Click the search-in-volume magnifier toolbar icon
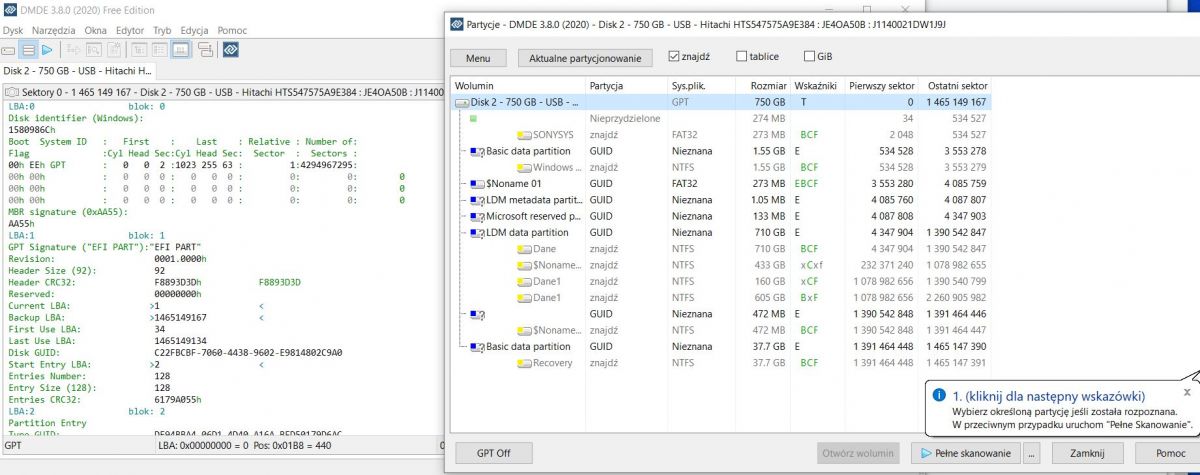This screenshot has width=1200, height=475. point(93,49)
